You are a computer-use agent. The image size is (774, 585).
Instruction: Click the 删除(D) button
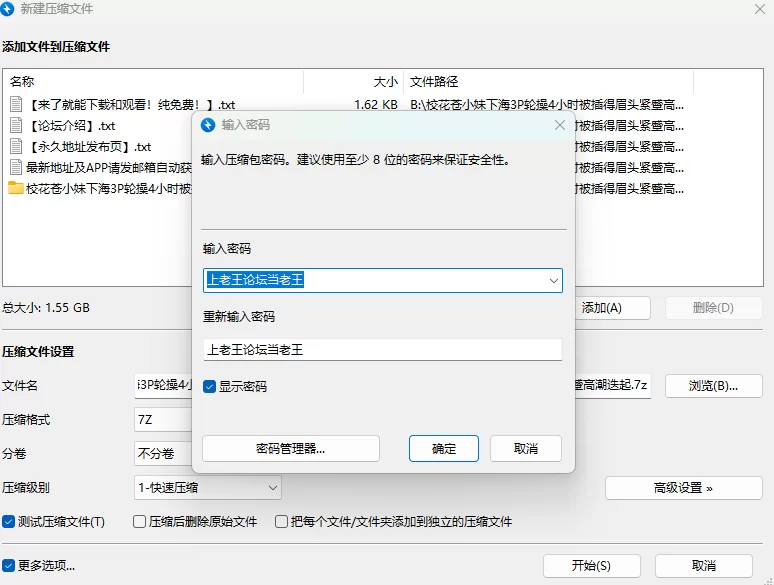[x=713, y=308]
